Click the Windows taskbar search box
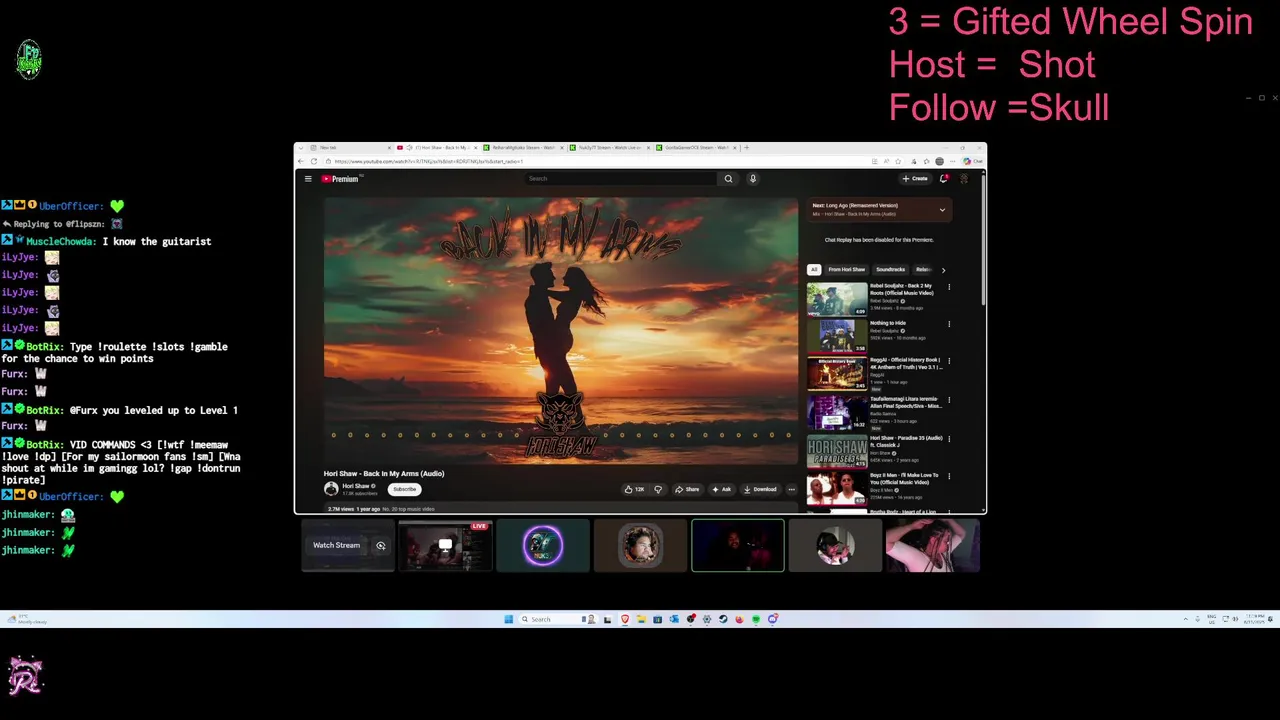1280x720 pixels. click(557, 619)
